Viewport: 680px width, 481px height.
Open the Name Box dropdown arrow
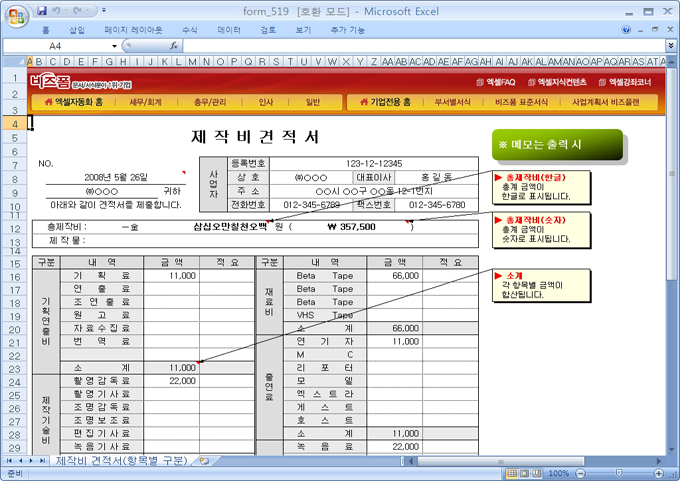tap(115, 46)
